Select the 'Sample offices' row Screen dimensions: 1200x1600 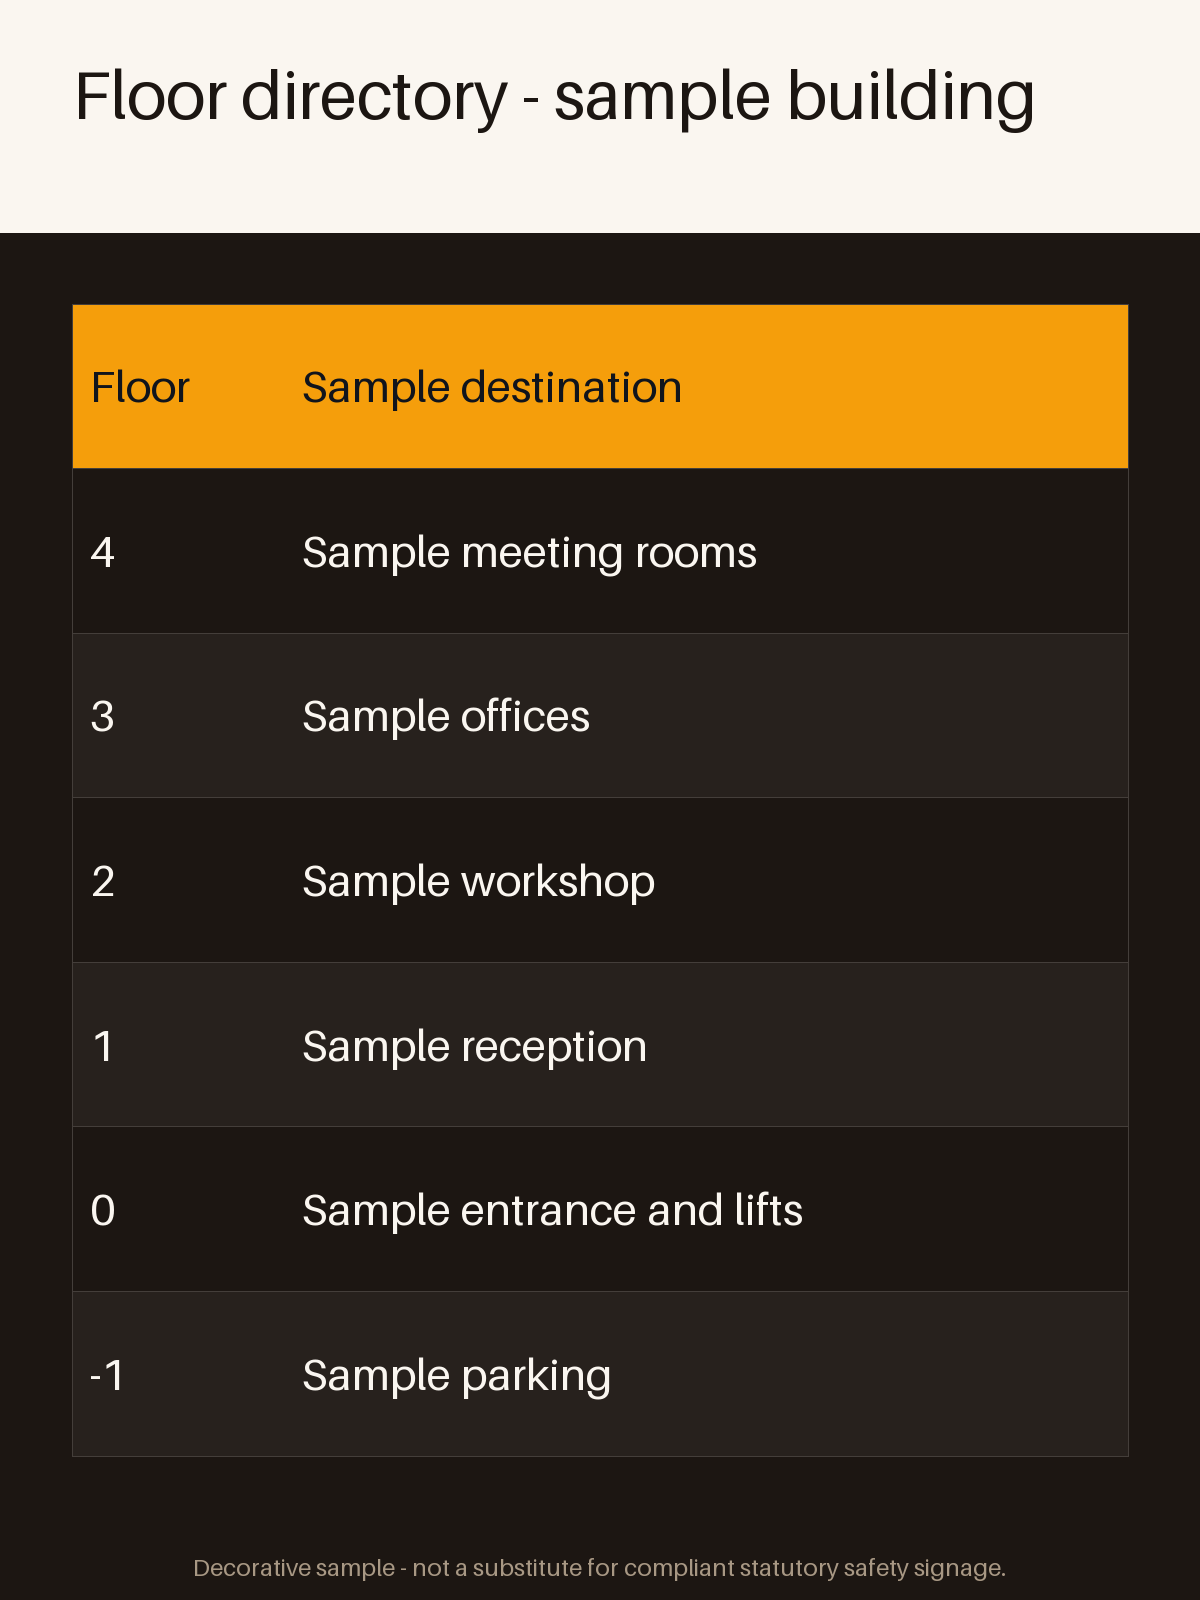pyautogui.click(x=600, y=716)
